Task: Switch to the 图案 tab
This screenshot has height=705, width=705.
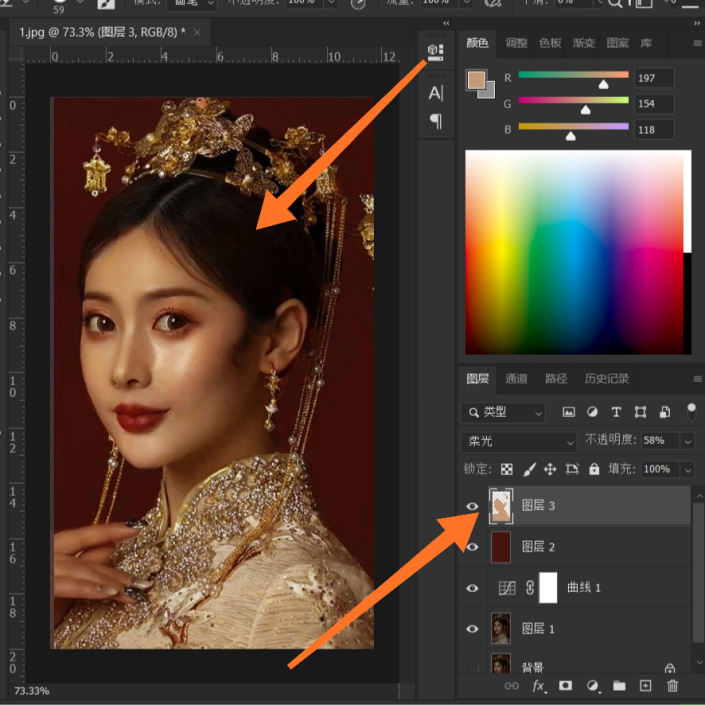Action: point(617,43)
